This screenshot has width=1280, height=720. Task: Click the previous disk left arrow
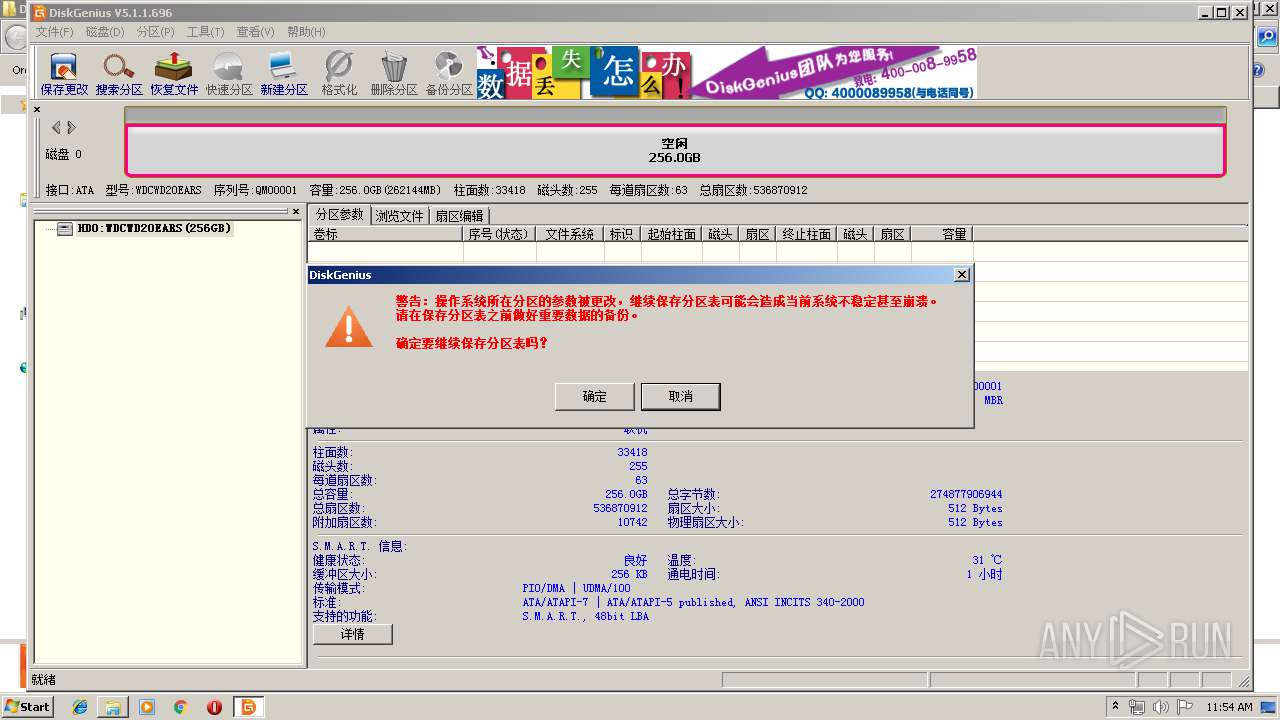click(x=56, y=127)
